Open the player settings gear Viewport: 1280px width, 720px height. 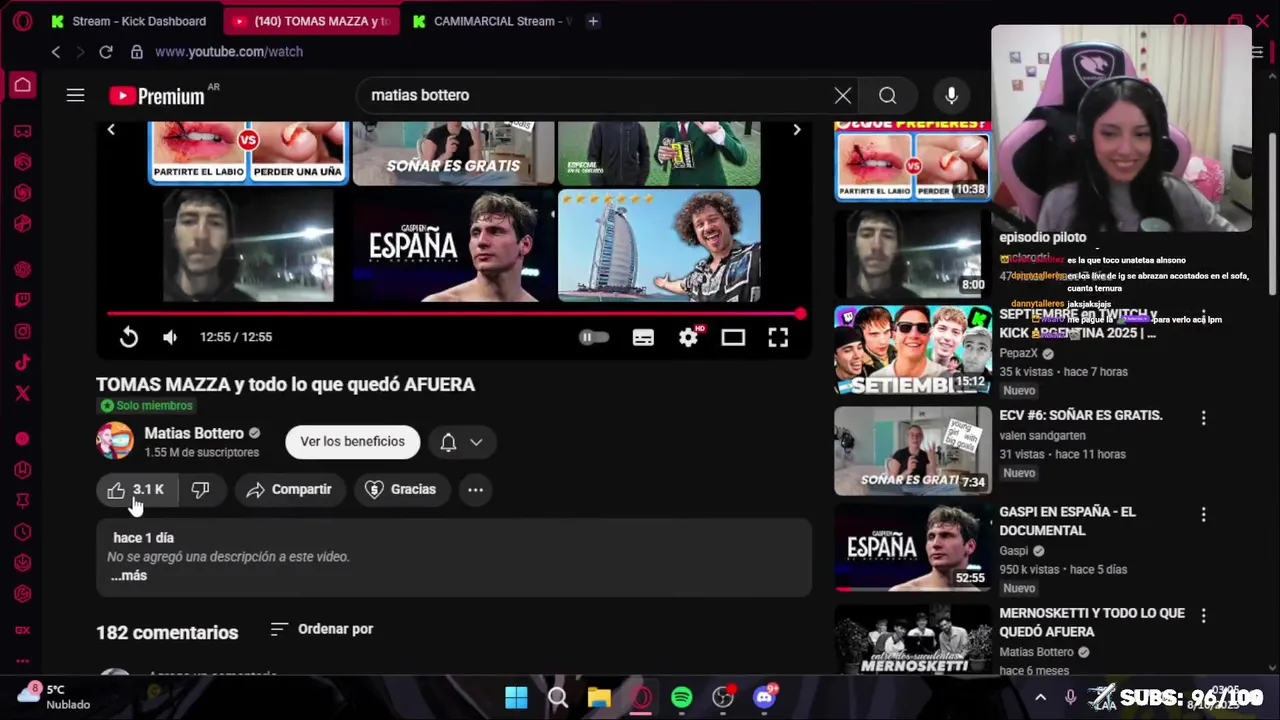(689, 337)
